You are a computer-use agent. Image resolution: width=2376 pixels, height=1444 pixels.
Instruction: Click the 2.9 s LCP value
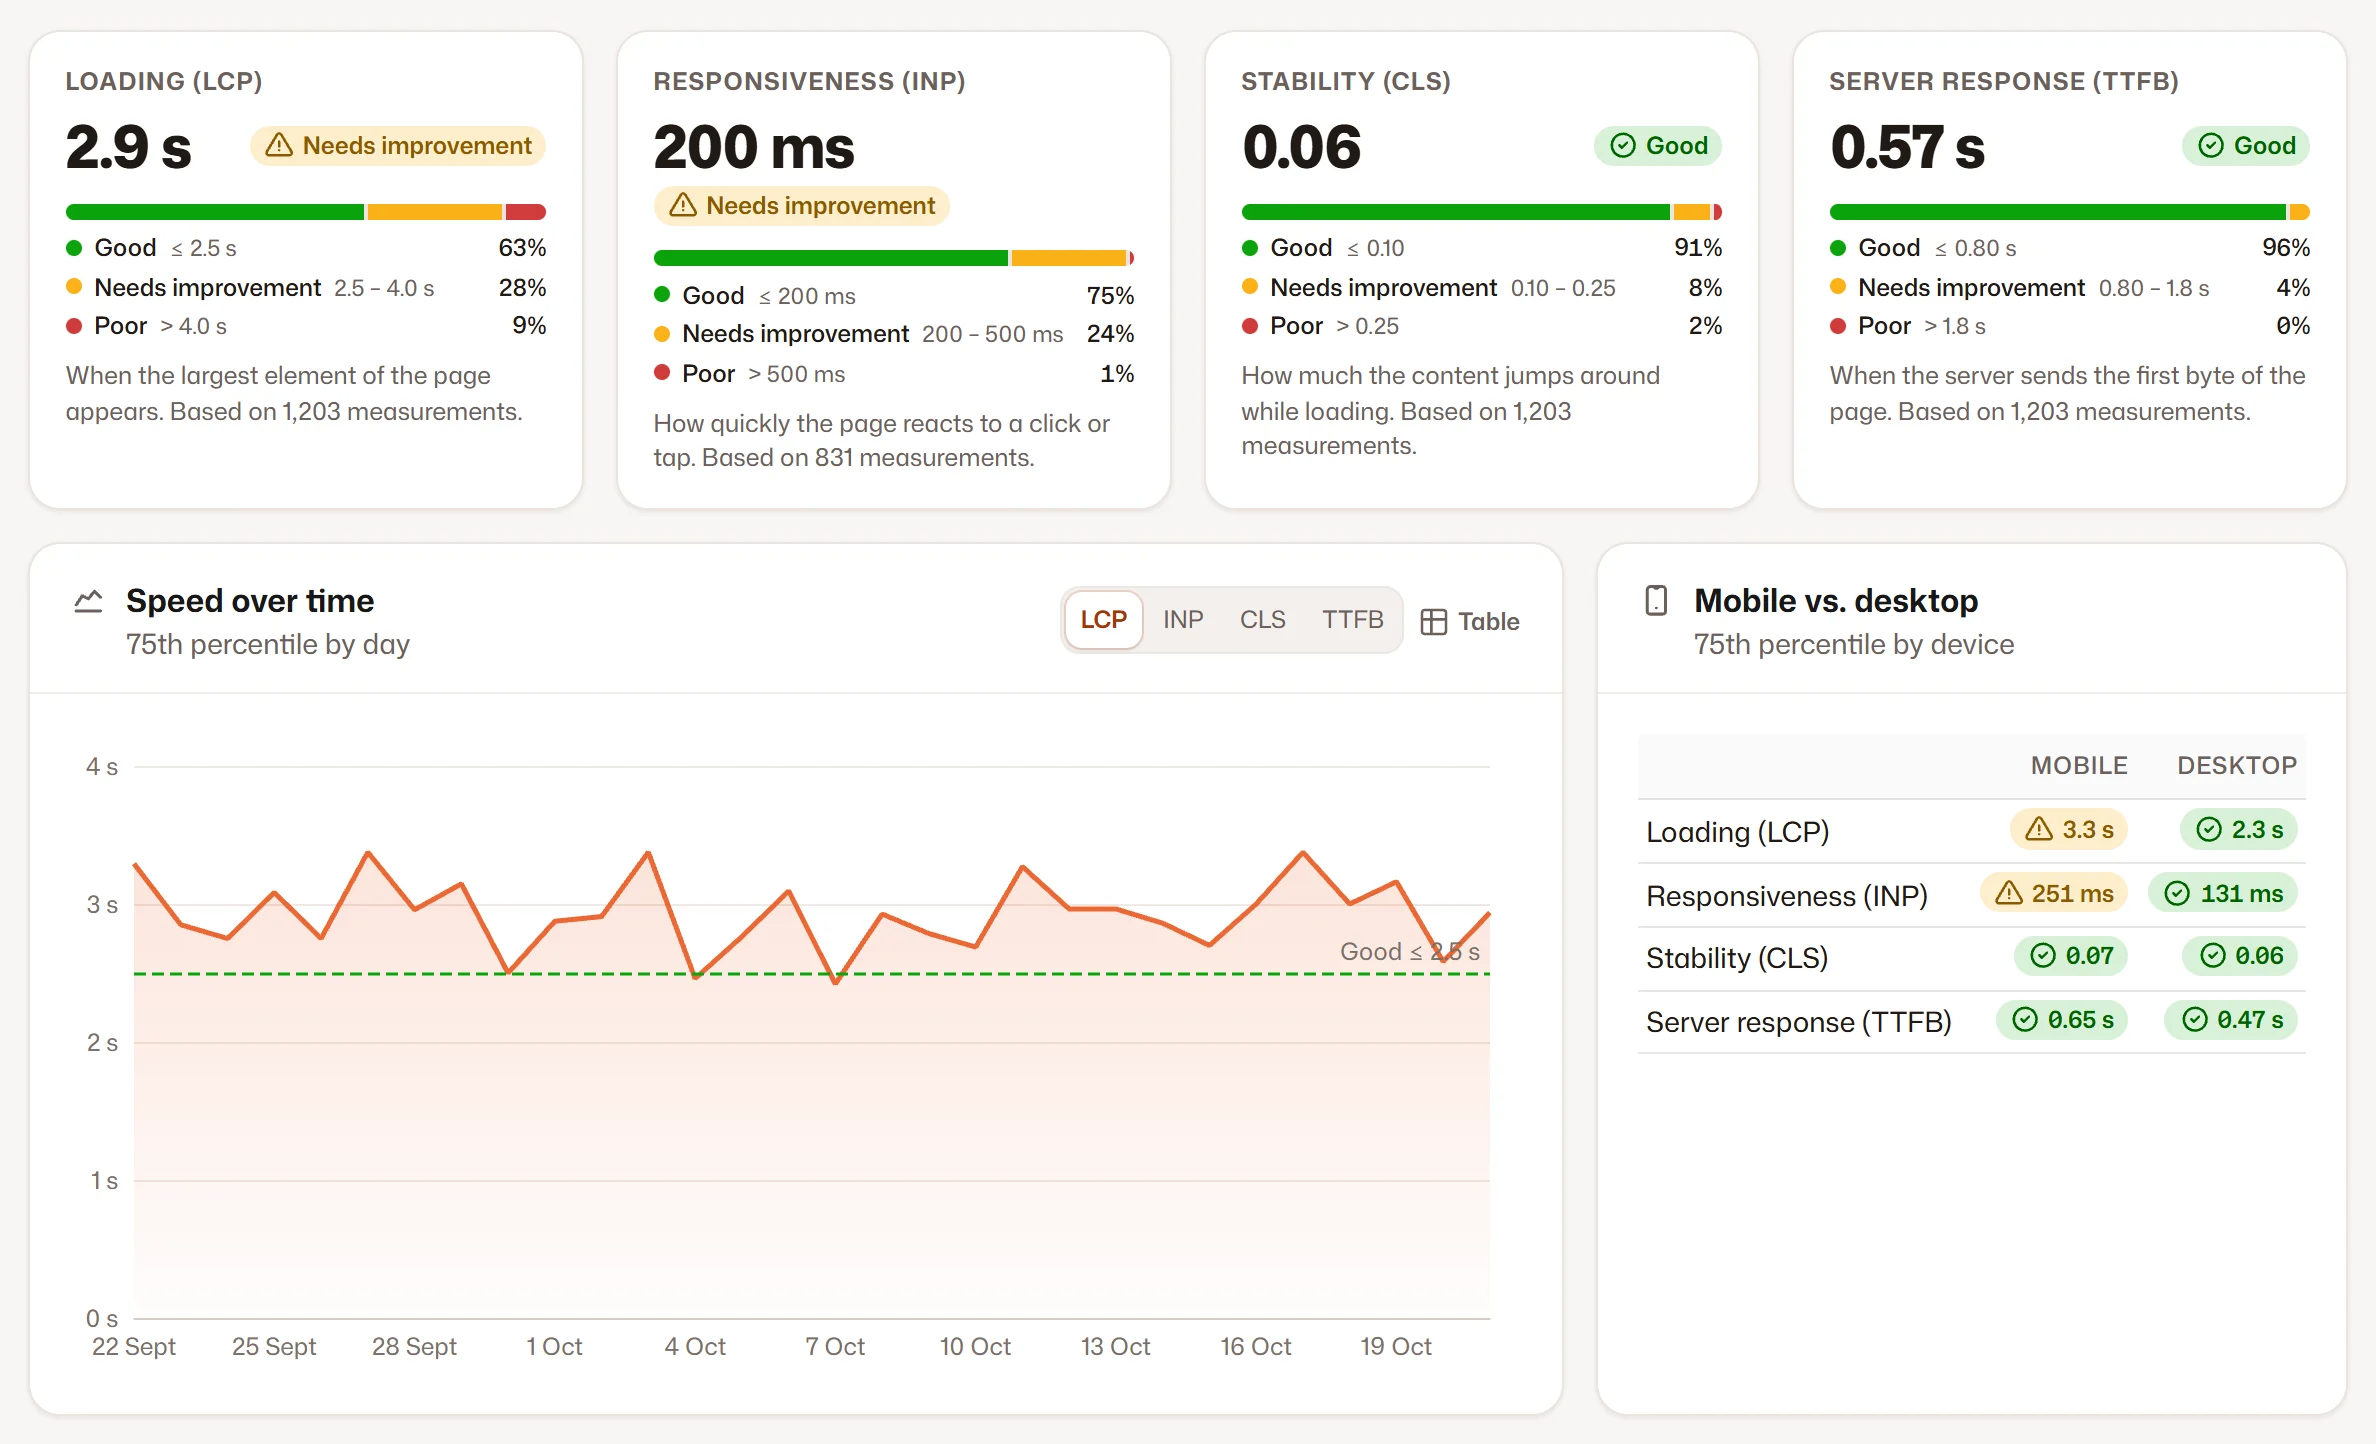coord(128,148)
